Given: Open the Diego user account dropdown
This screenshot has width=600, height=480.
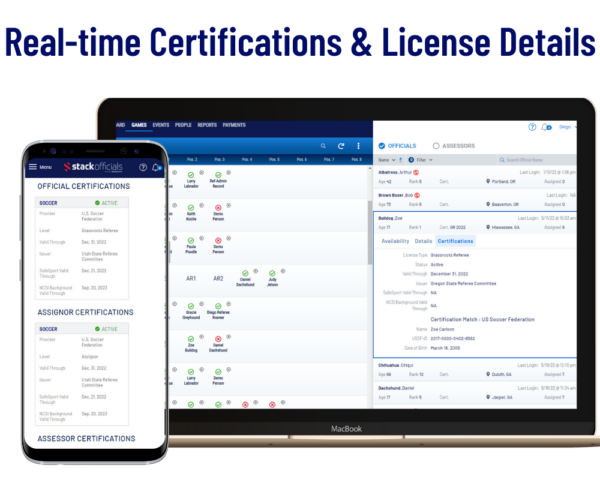Looking at the screenshot, I should 566,127.
